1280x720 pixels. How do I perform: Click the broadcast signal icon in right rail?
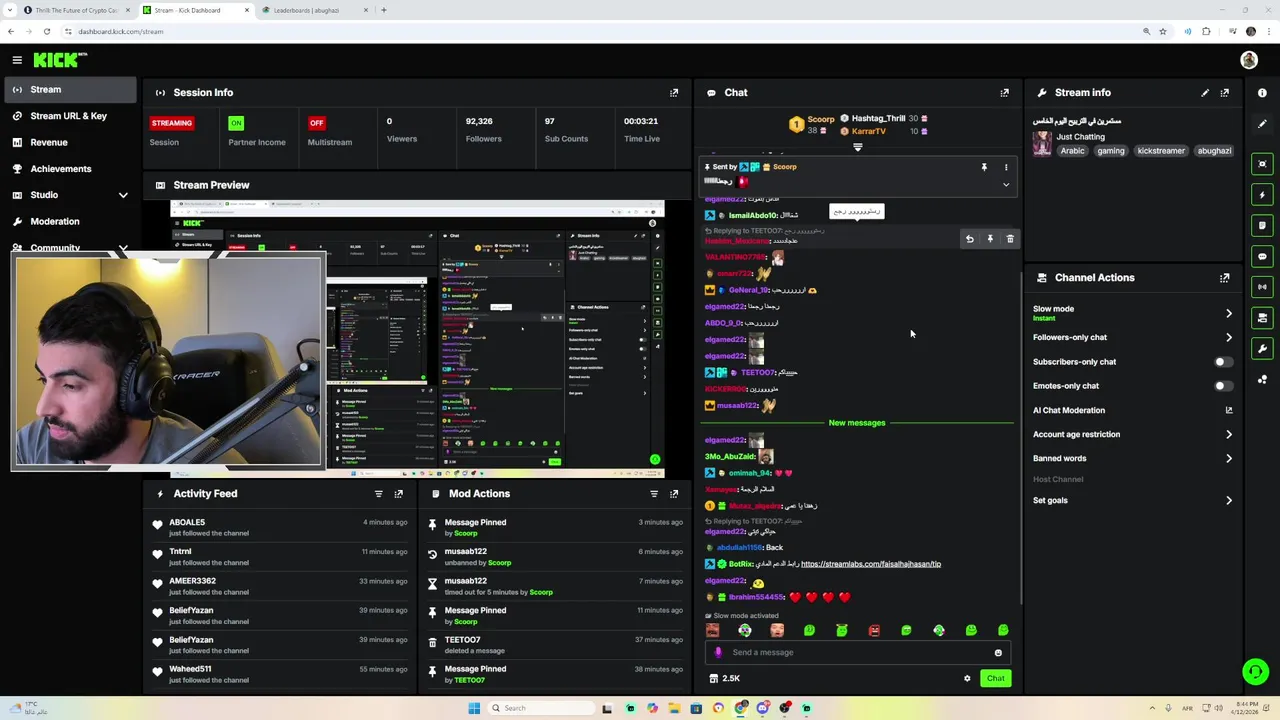(x=1262, y=287)
